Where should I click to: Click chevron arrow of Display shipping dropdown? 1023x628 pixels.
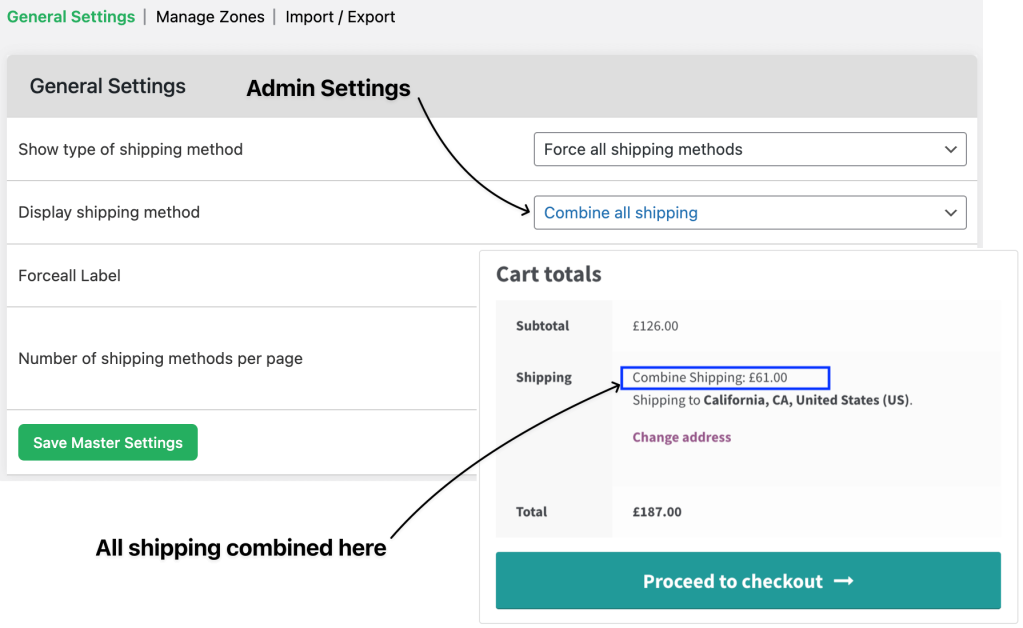point(951,213)
